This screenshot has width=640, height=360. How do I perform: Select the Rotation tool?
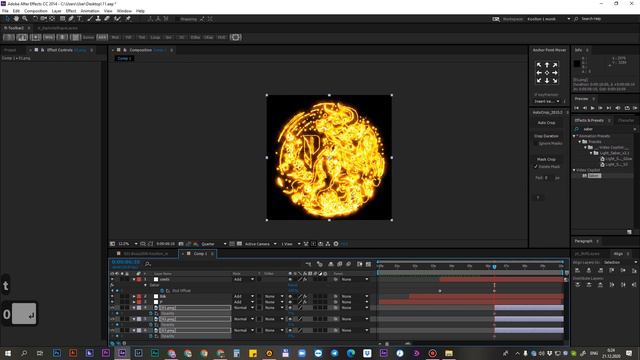click(35, 19)
